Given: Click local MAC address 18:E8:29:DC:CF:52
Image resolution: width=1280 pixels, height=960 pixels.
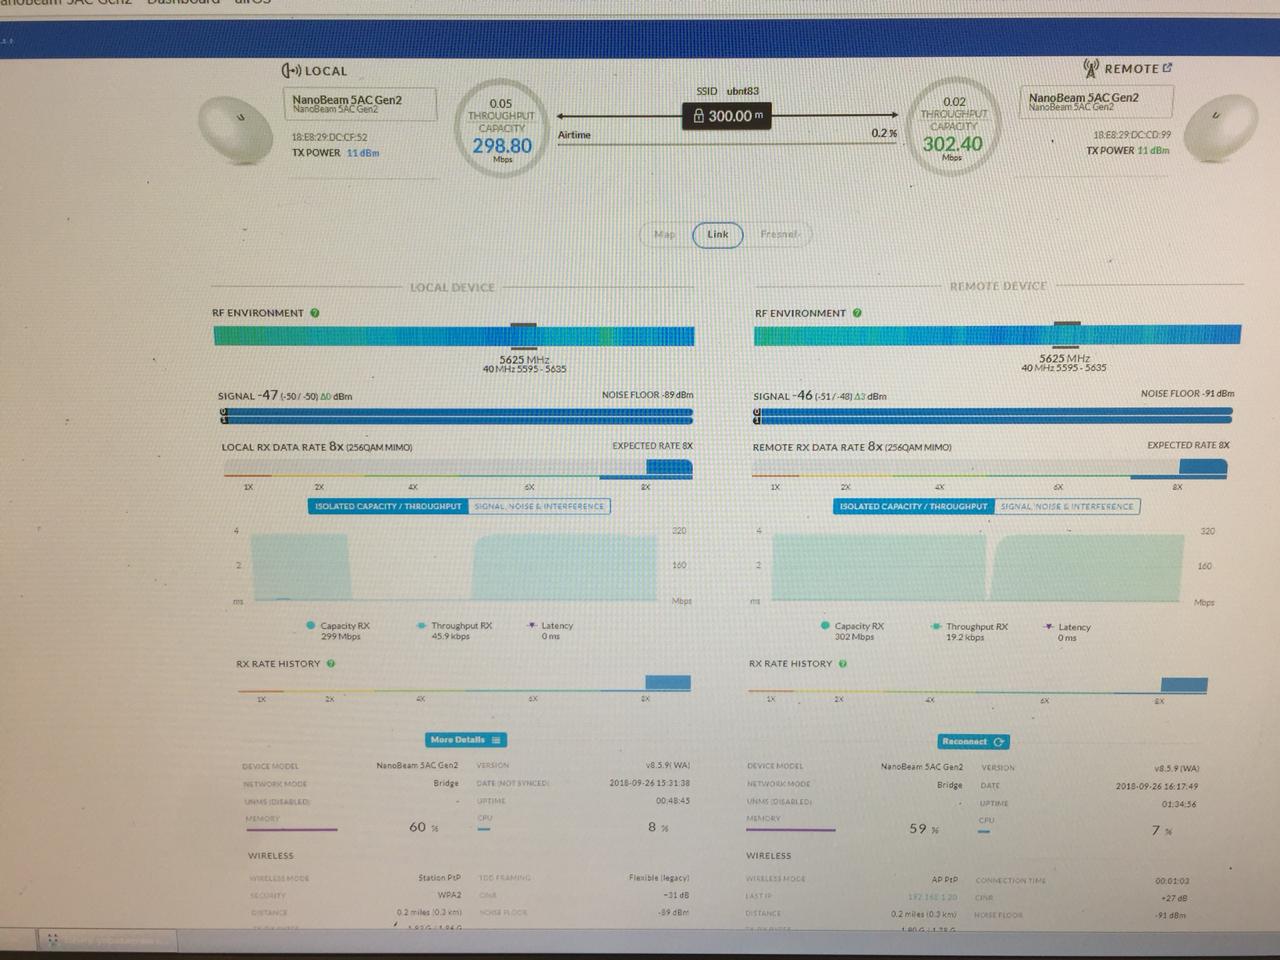Looking at the screenshot, I should pos(330,137).
